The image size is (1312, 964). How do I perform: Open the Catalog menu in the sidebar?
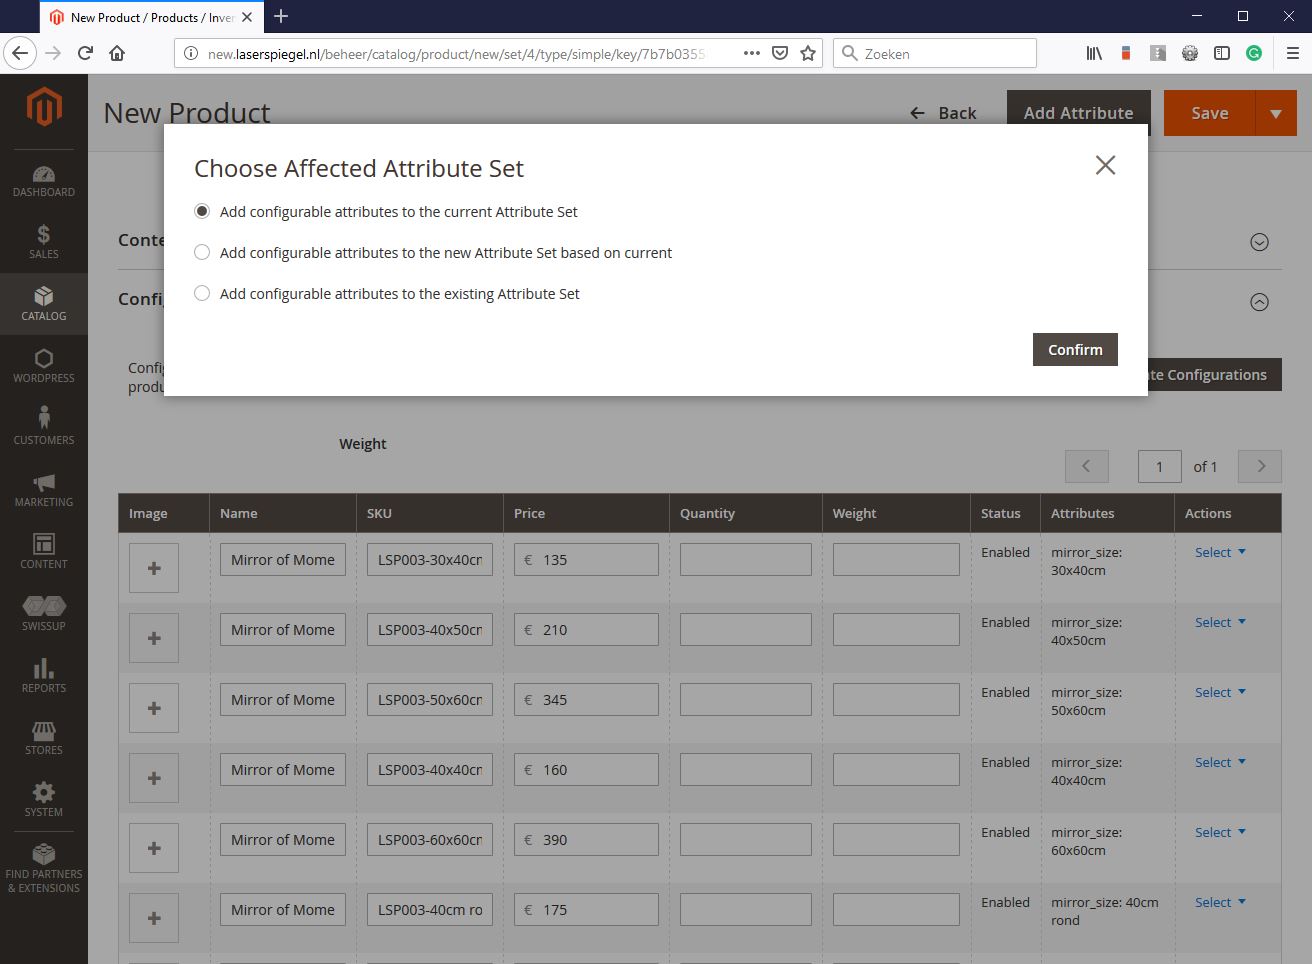tap(44, 303)
